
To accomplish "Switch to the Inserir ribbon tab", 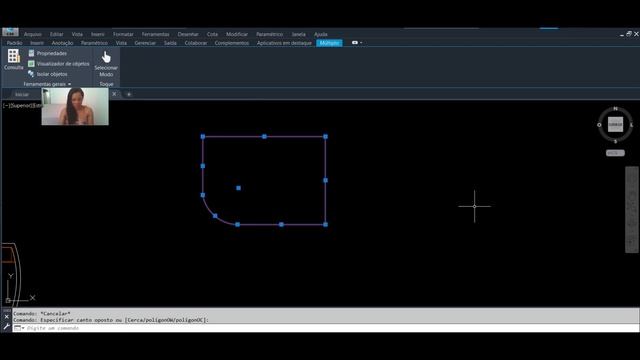I will pos(37,43).
